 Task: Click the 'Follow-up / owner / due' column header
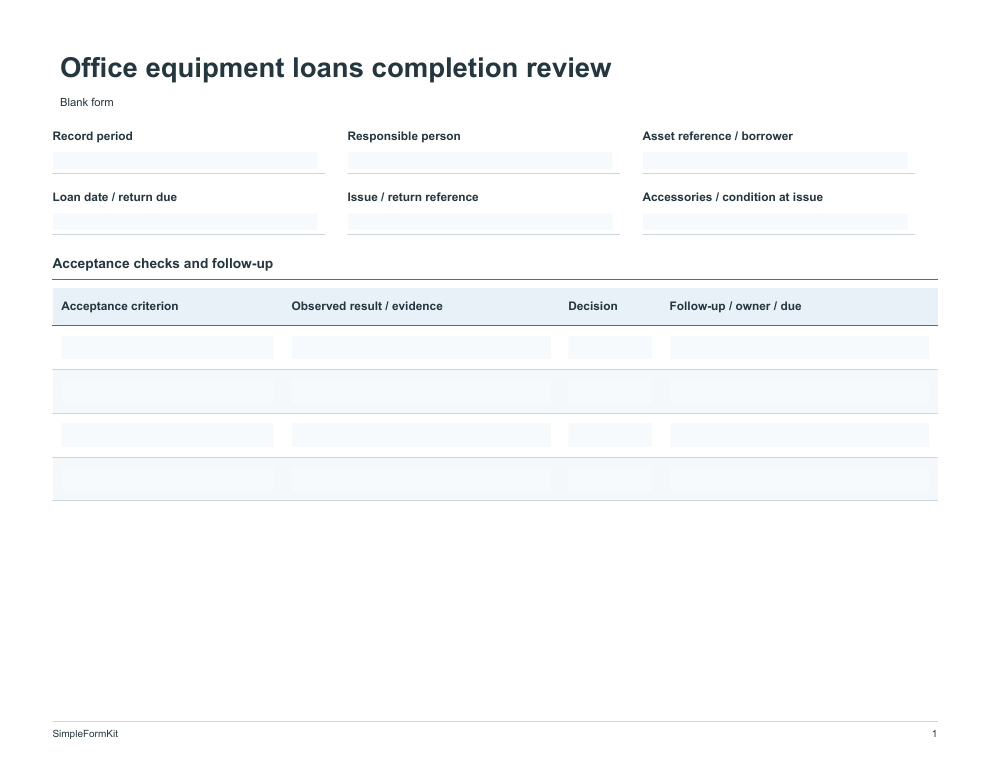tap(736, 306)
